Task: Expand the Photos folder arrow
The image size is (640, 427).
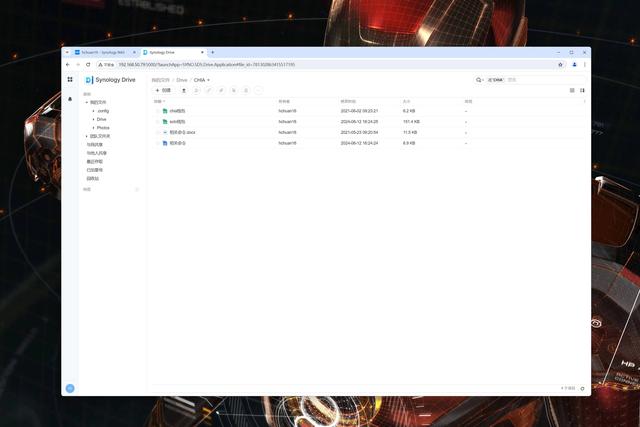Action: [93, 128]
